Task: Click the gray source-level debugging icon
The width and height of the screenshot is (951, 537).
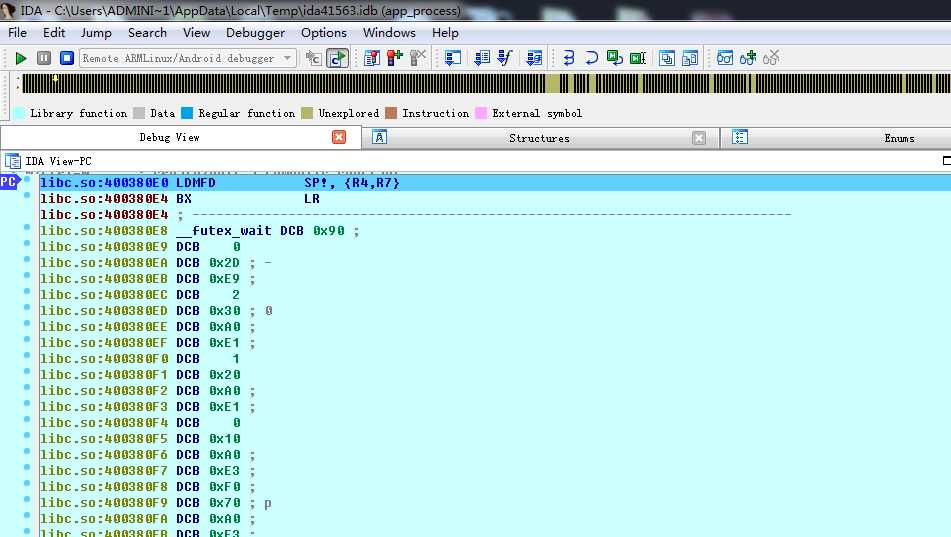Action: 314,58
